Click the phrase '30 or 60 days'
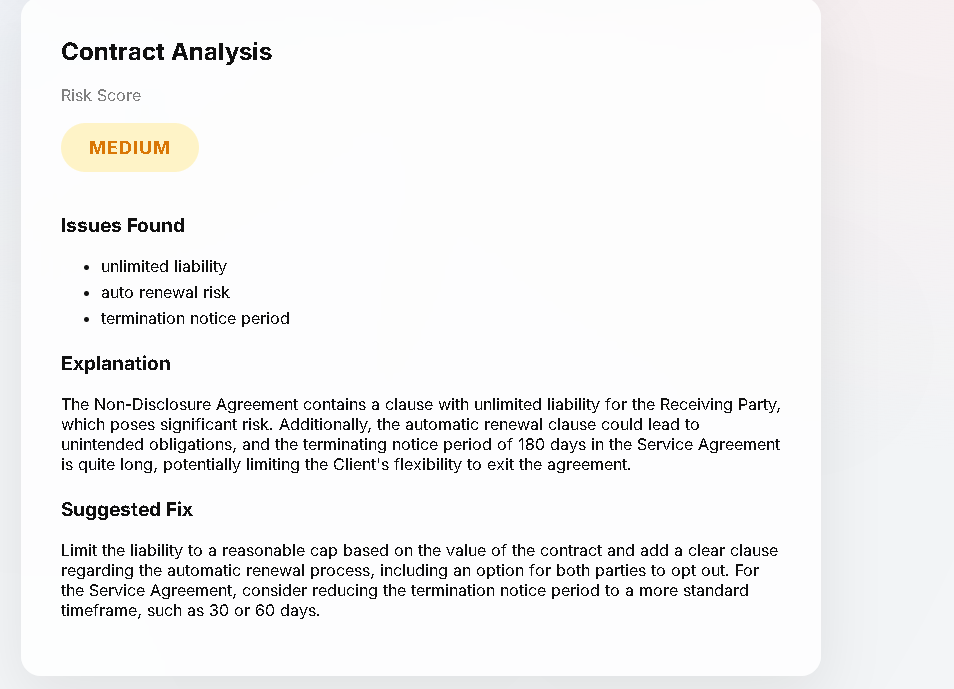The height and width of the screenshot is (689, 954). click(263, 610)
